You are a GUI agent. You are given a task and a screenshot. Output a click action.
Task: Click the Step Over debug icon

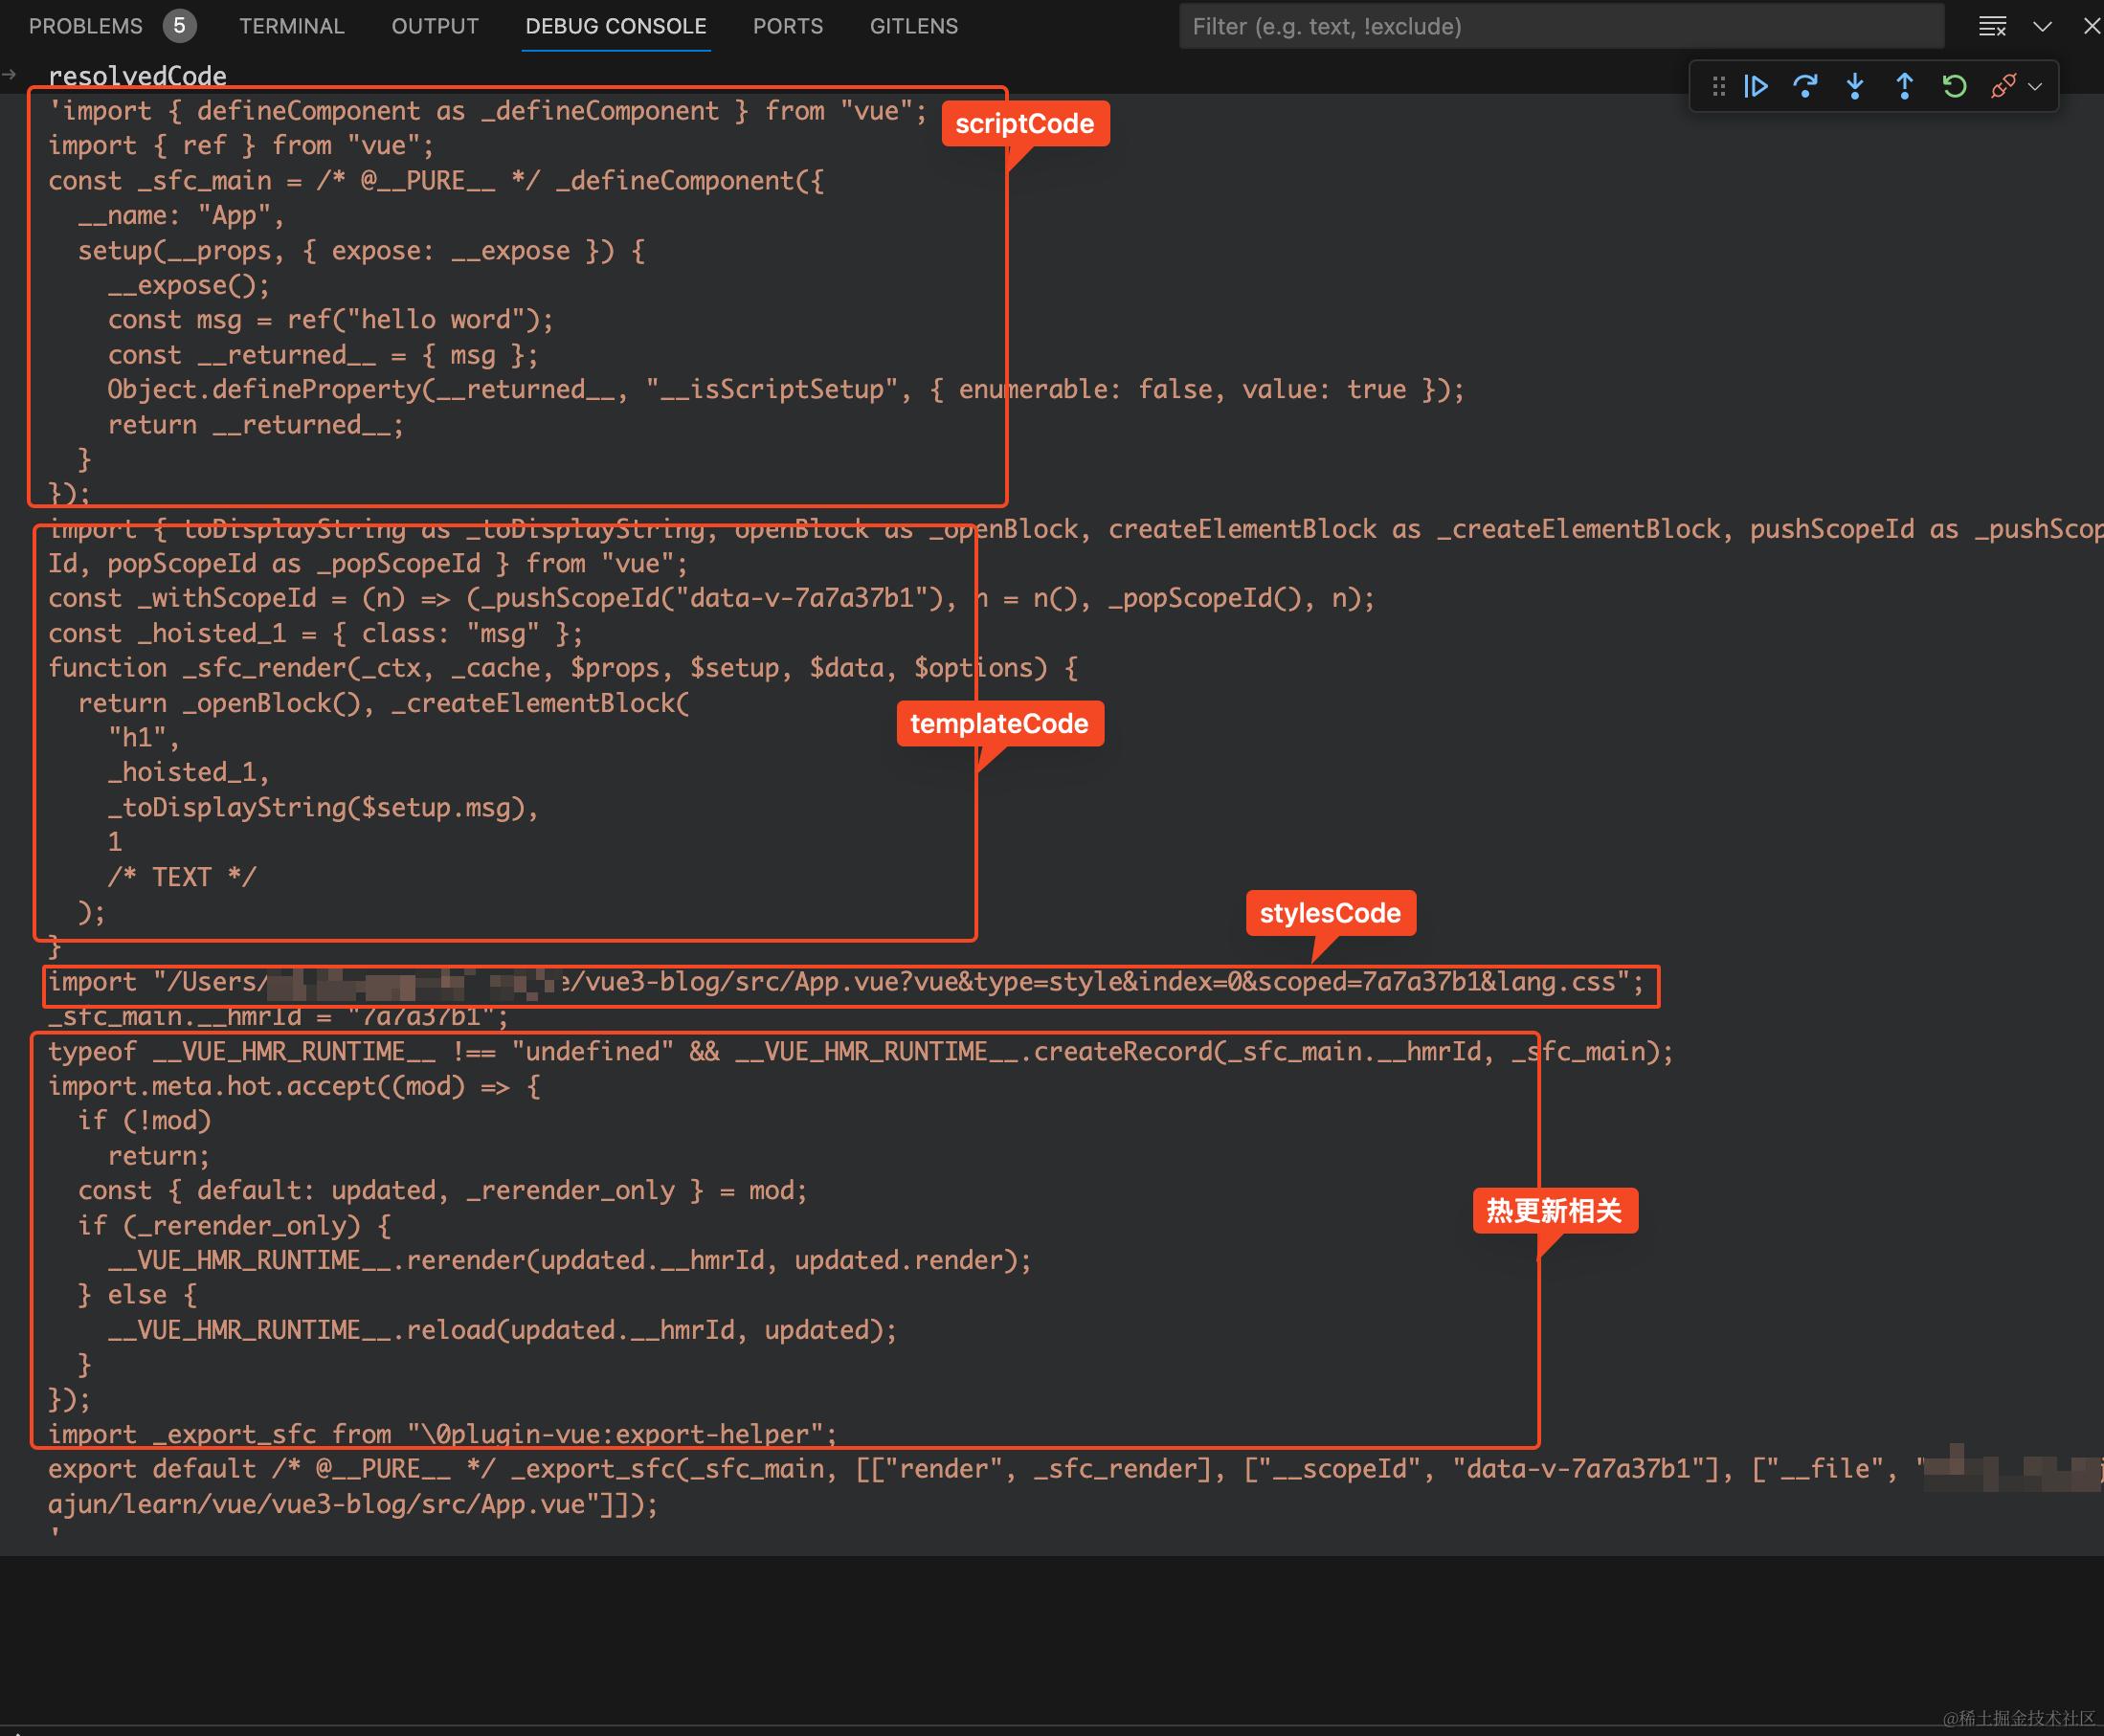pyautogui.click(x=1805, y=87)
